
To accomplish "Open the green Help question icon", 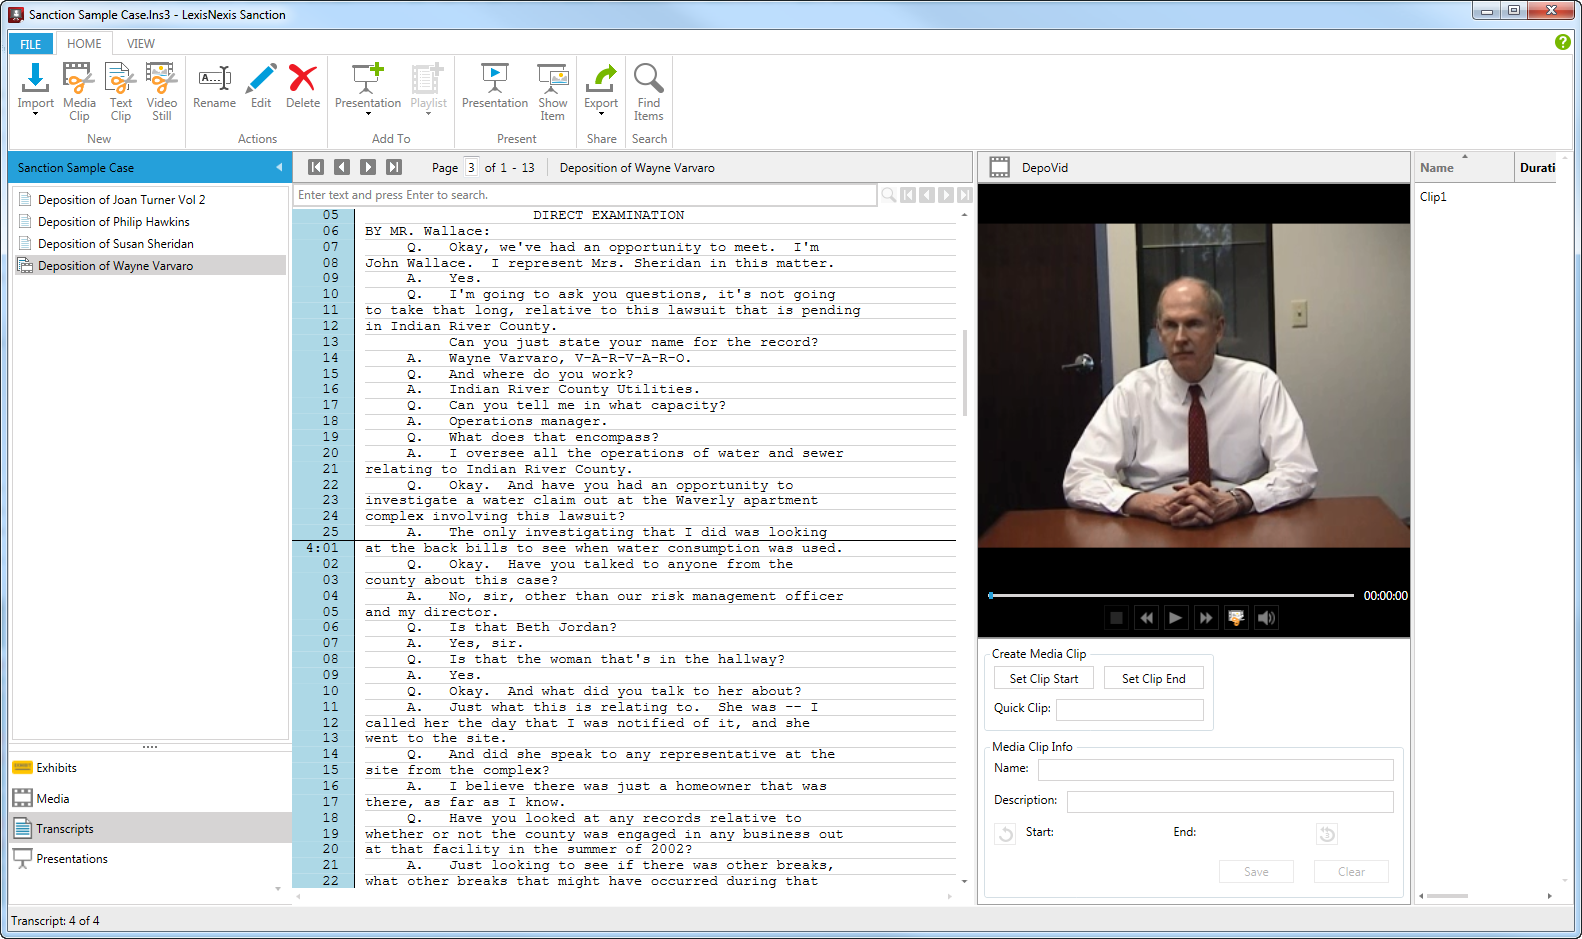I will (1563, 42).
